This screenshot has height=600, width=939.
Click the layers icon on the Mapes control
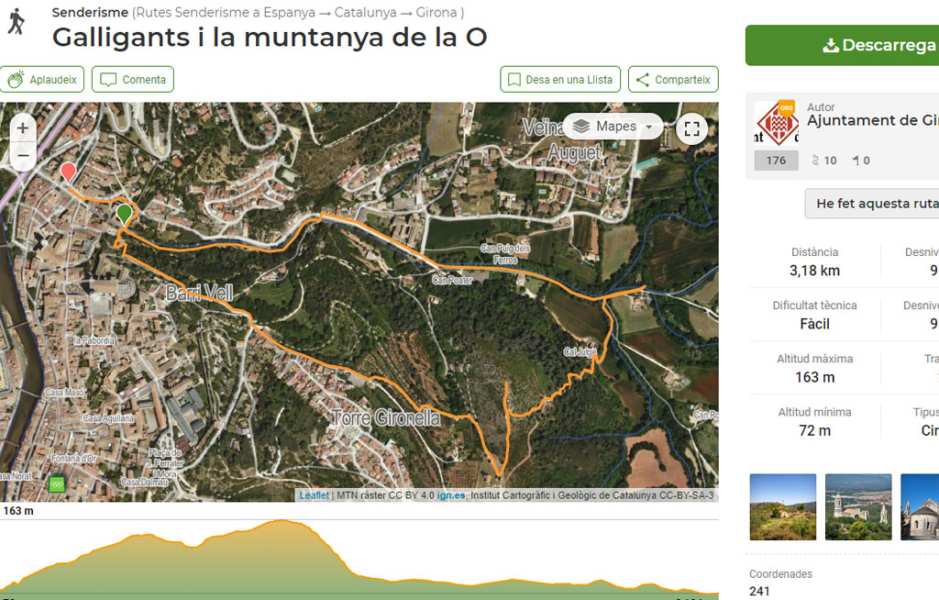[581, 126]
